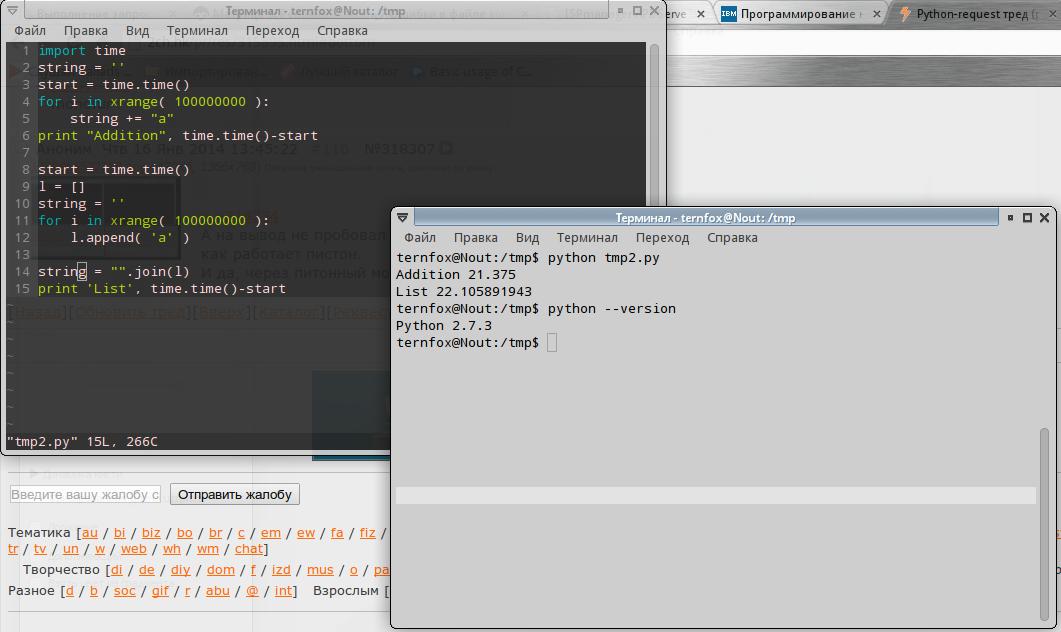Close the Программирование browser tab
Screen dimensions: 1061x632
[877, 14]
